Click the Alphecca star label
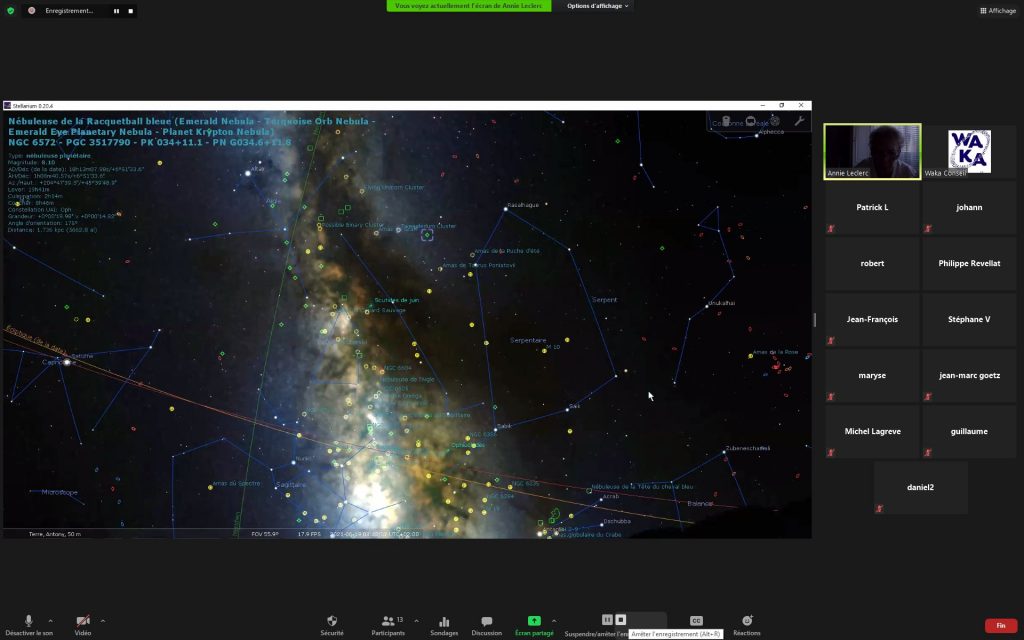This screenshot has height=640, width=1024. (771, 132)
